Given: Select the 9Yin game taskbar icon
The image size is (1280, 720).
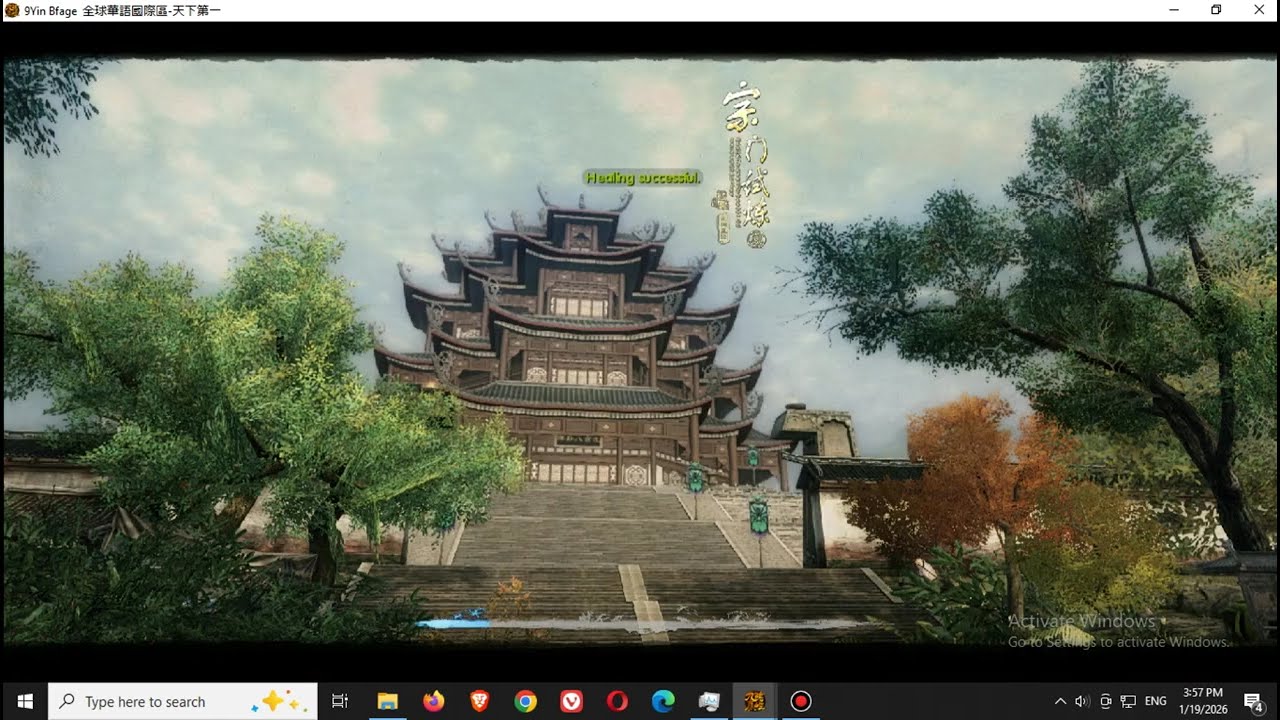Looking at the screenshot, I should (755, 701).
